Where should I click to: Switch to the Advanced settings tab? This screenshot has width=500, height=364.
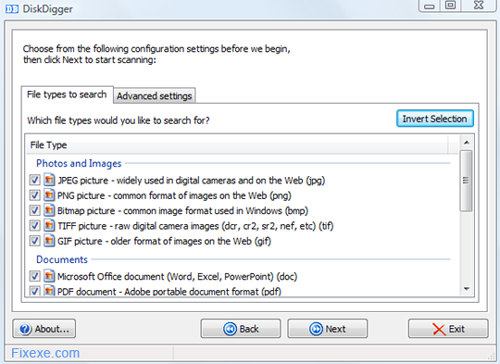point(154,96)
